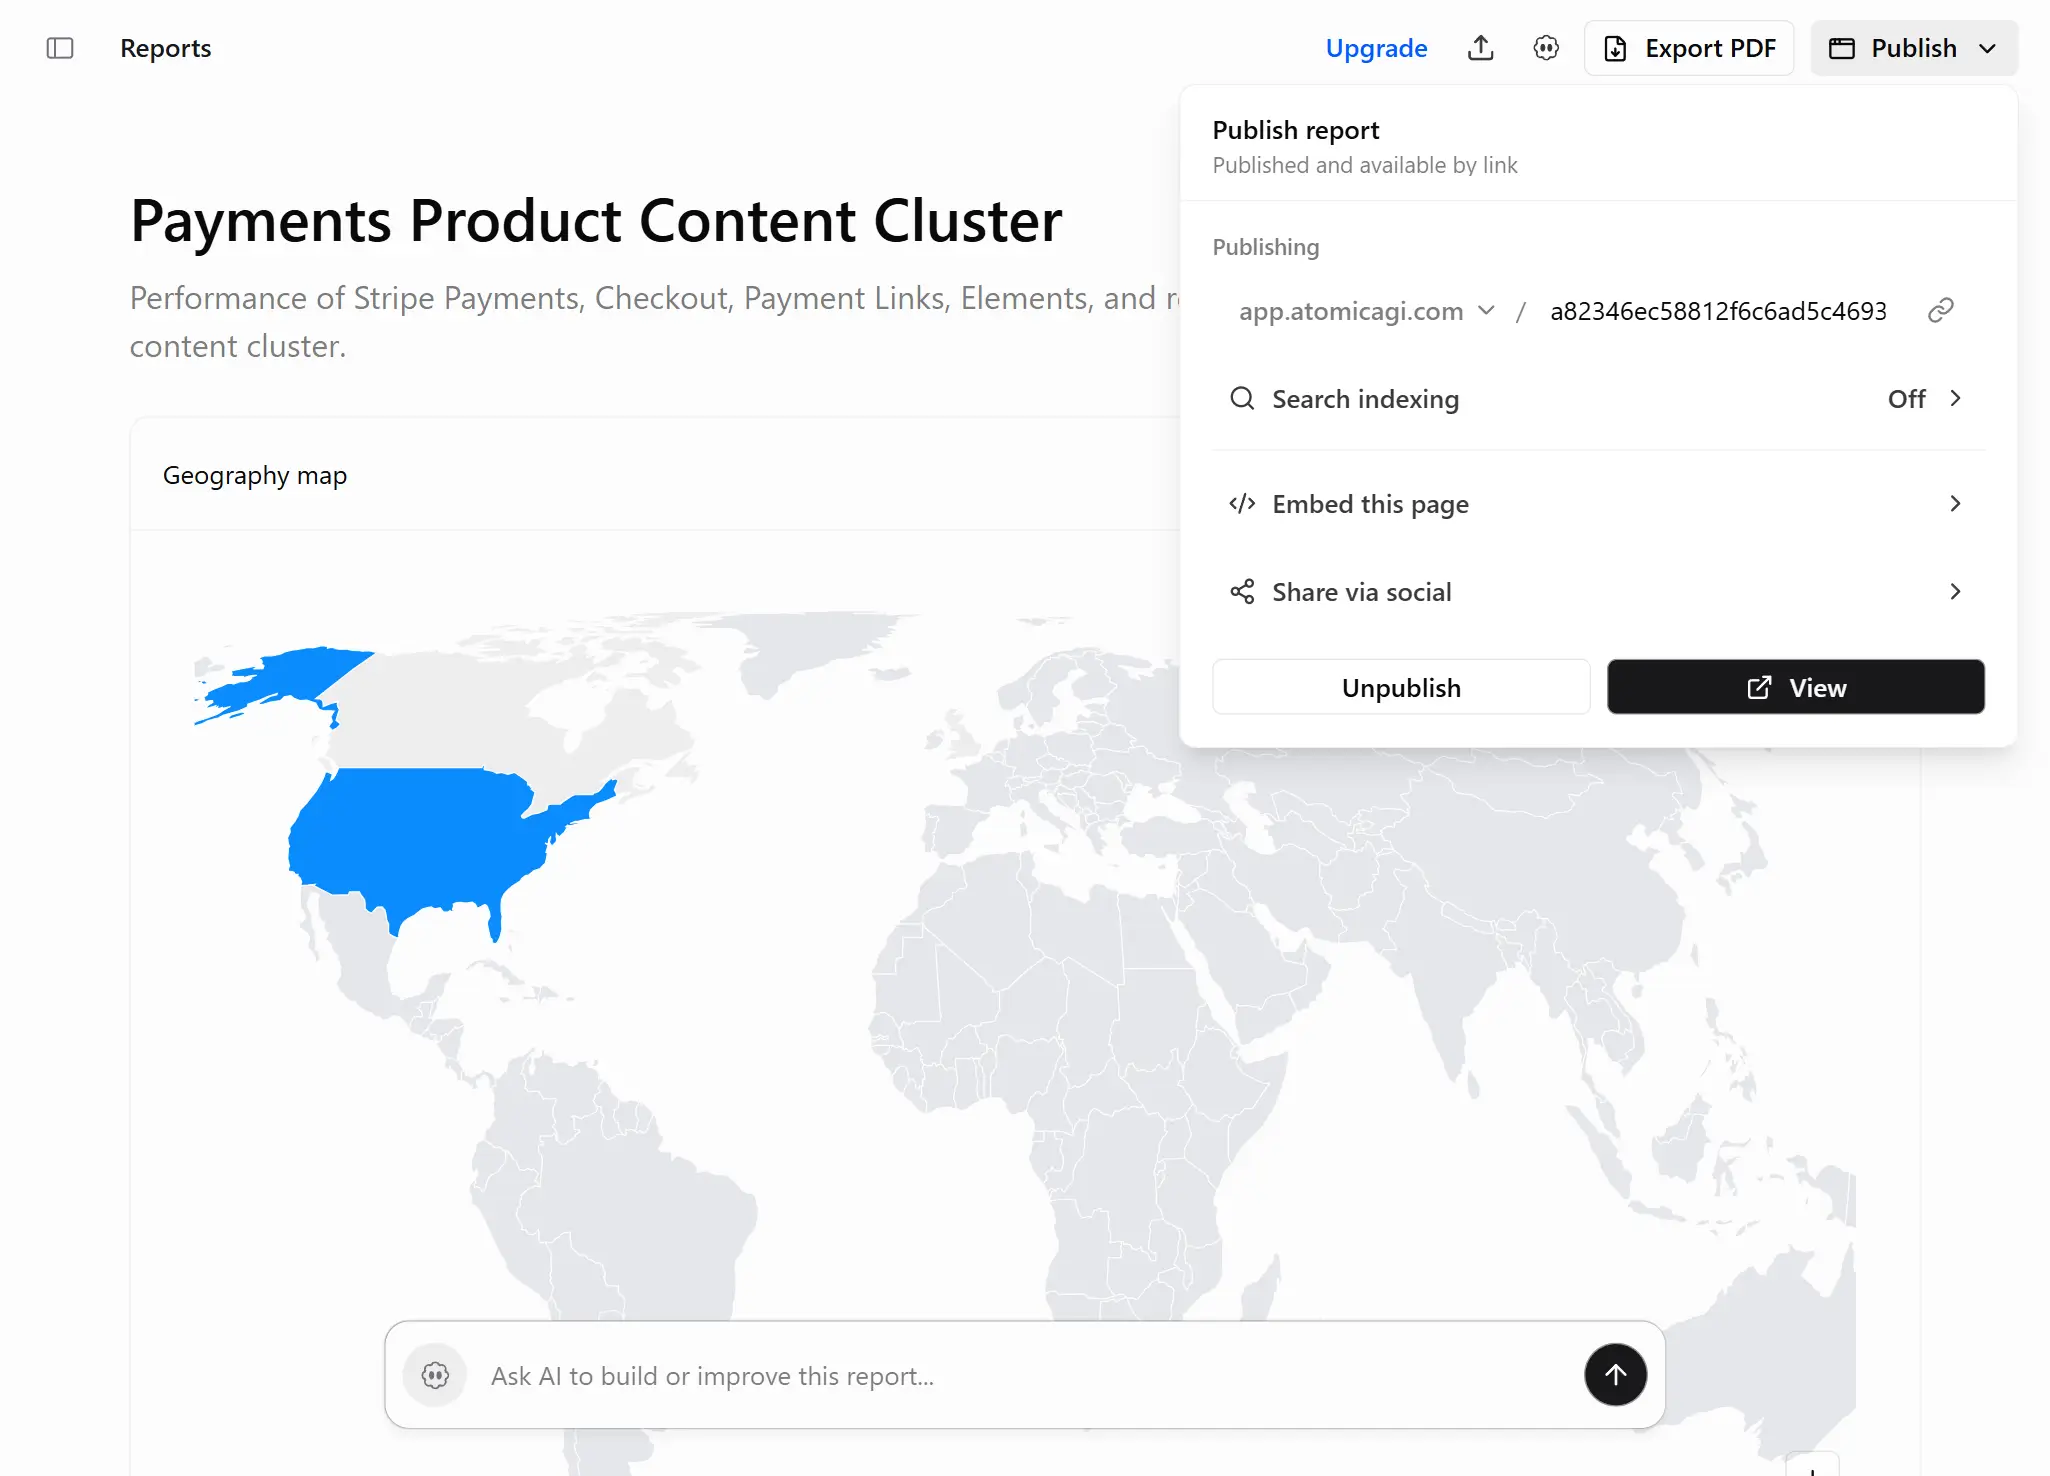Open the AI assistant icon in toolbar
2050x1476 pixels.
1546,48
